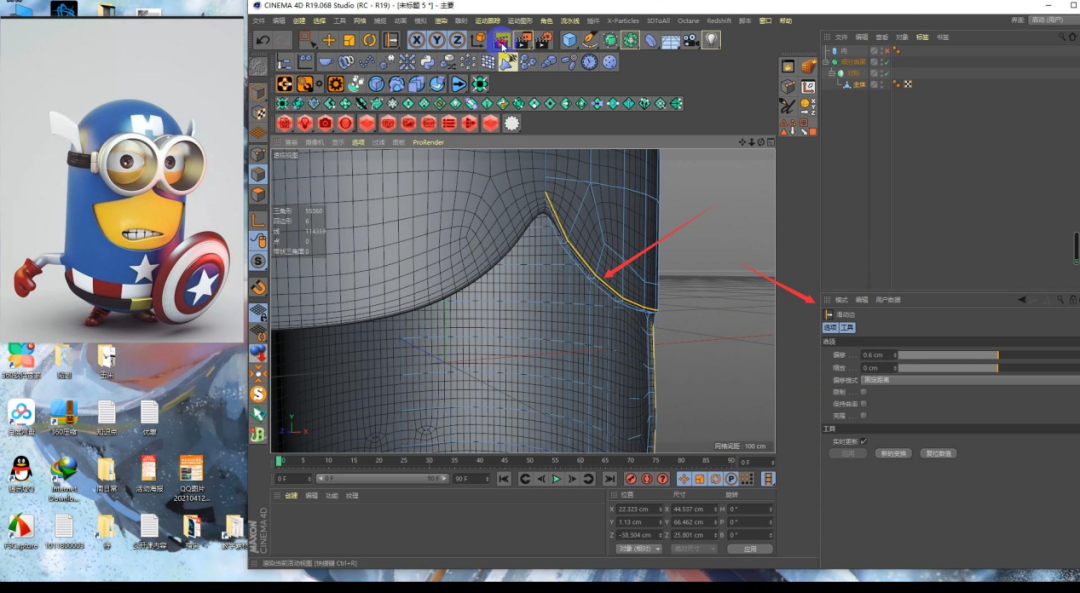Open the 3DToAll menu
Viewport: 1080px width, 593px height.
(658, 21)
